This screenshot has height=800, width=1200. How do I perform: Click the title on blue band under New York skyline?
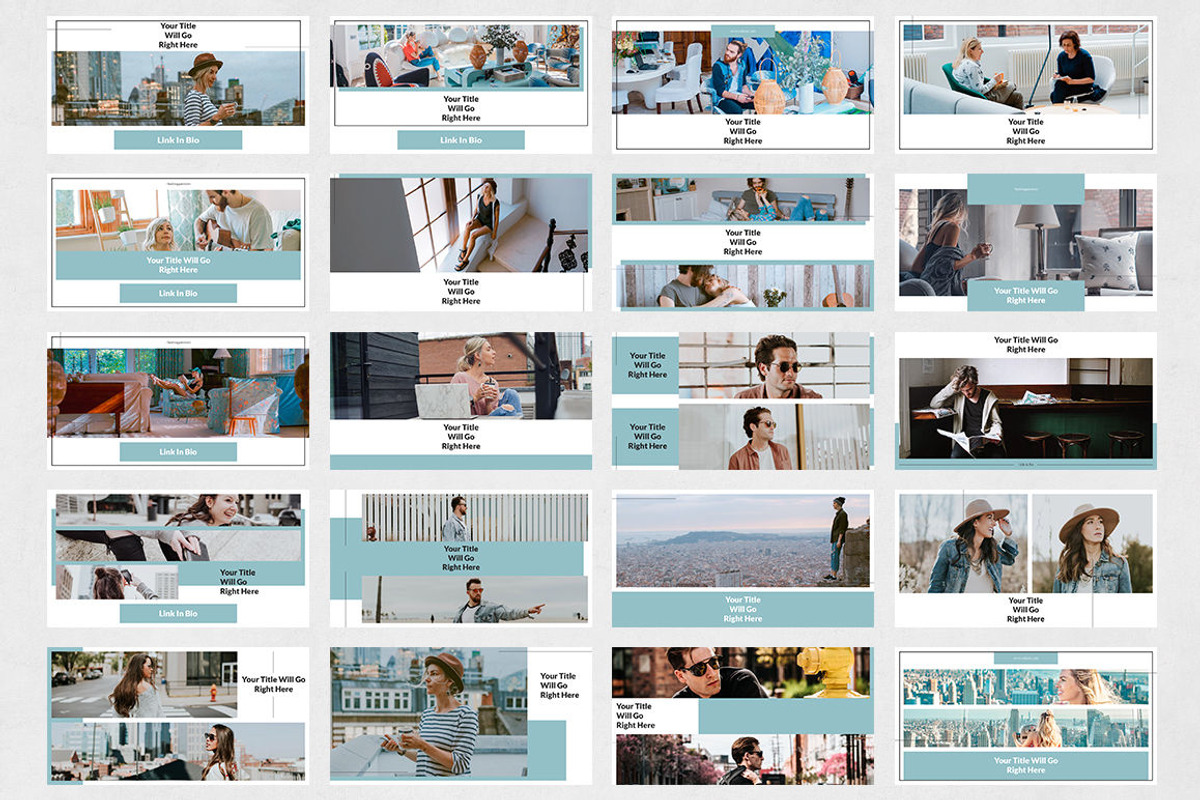coord(1026,765)
